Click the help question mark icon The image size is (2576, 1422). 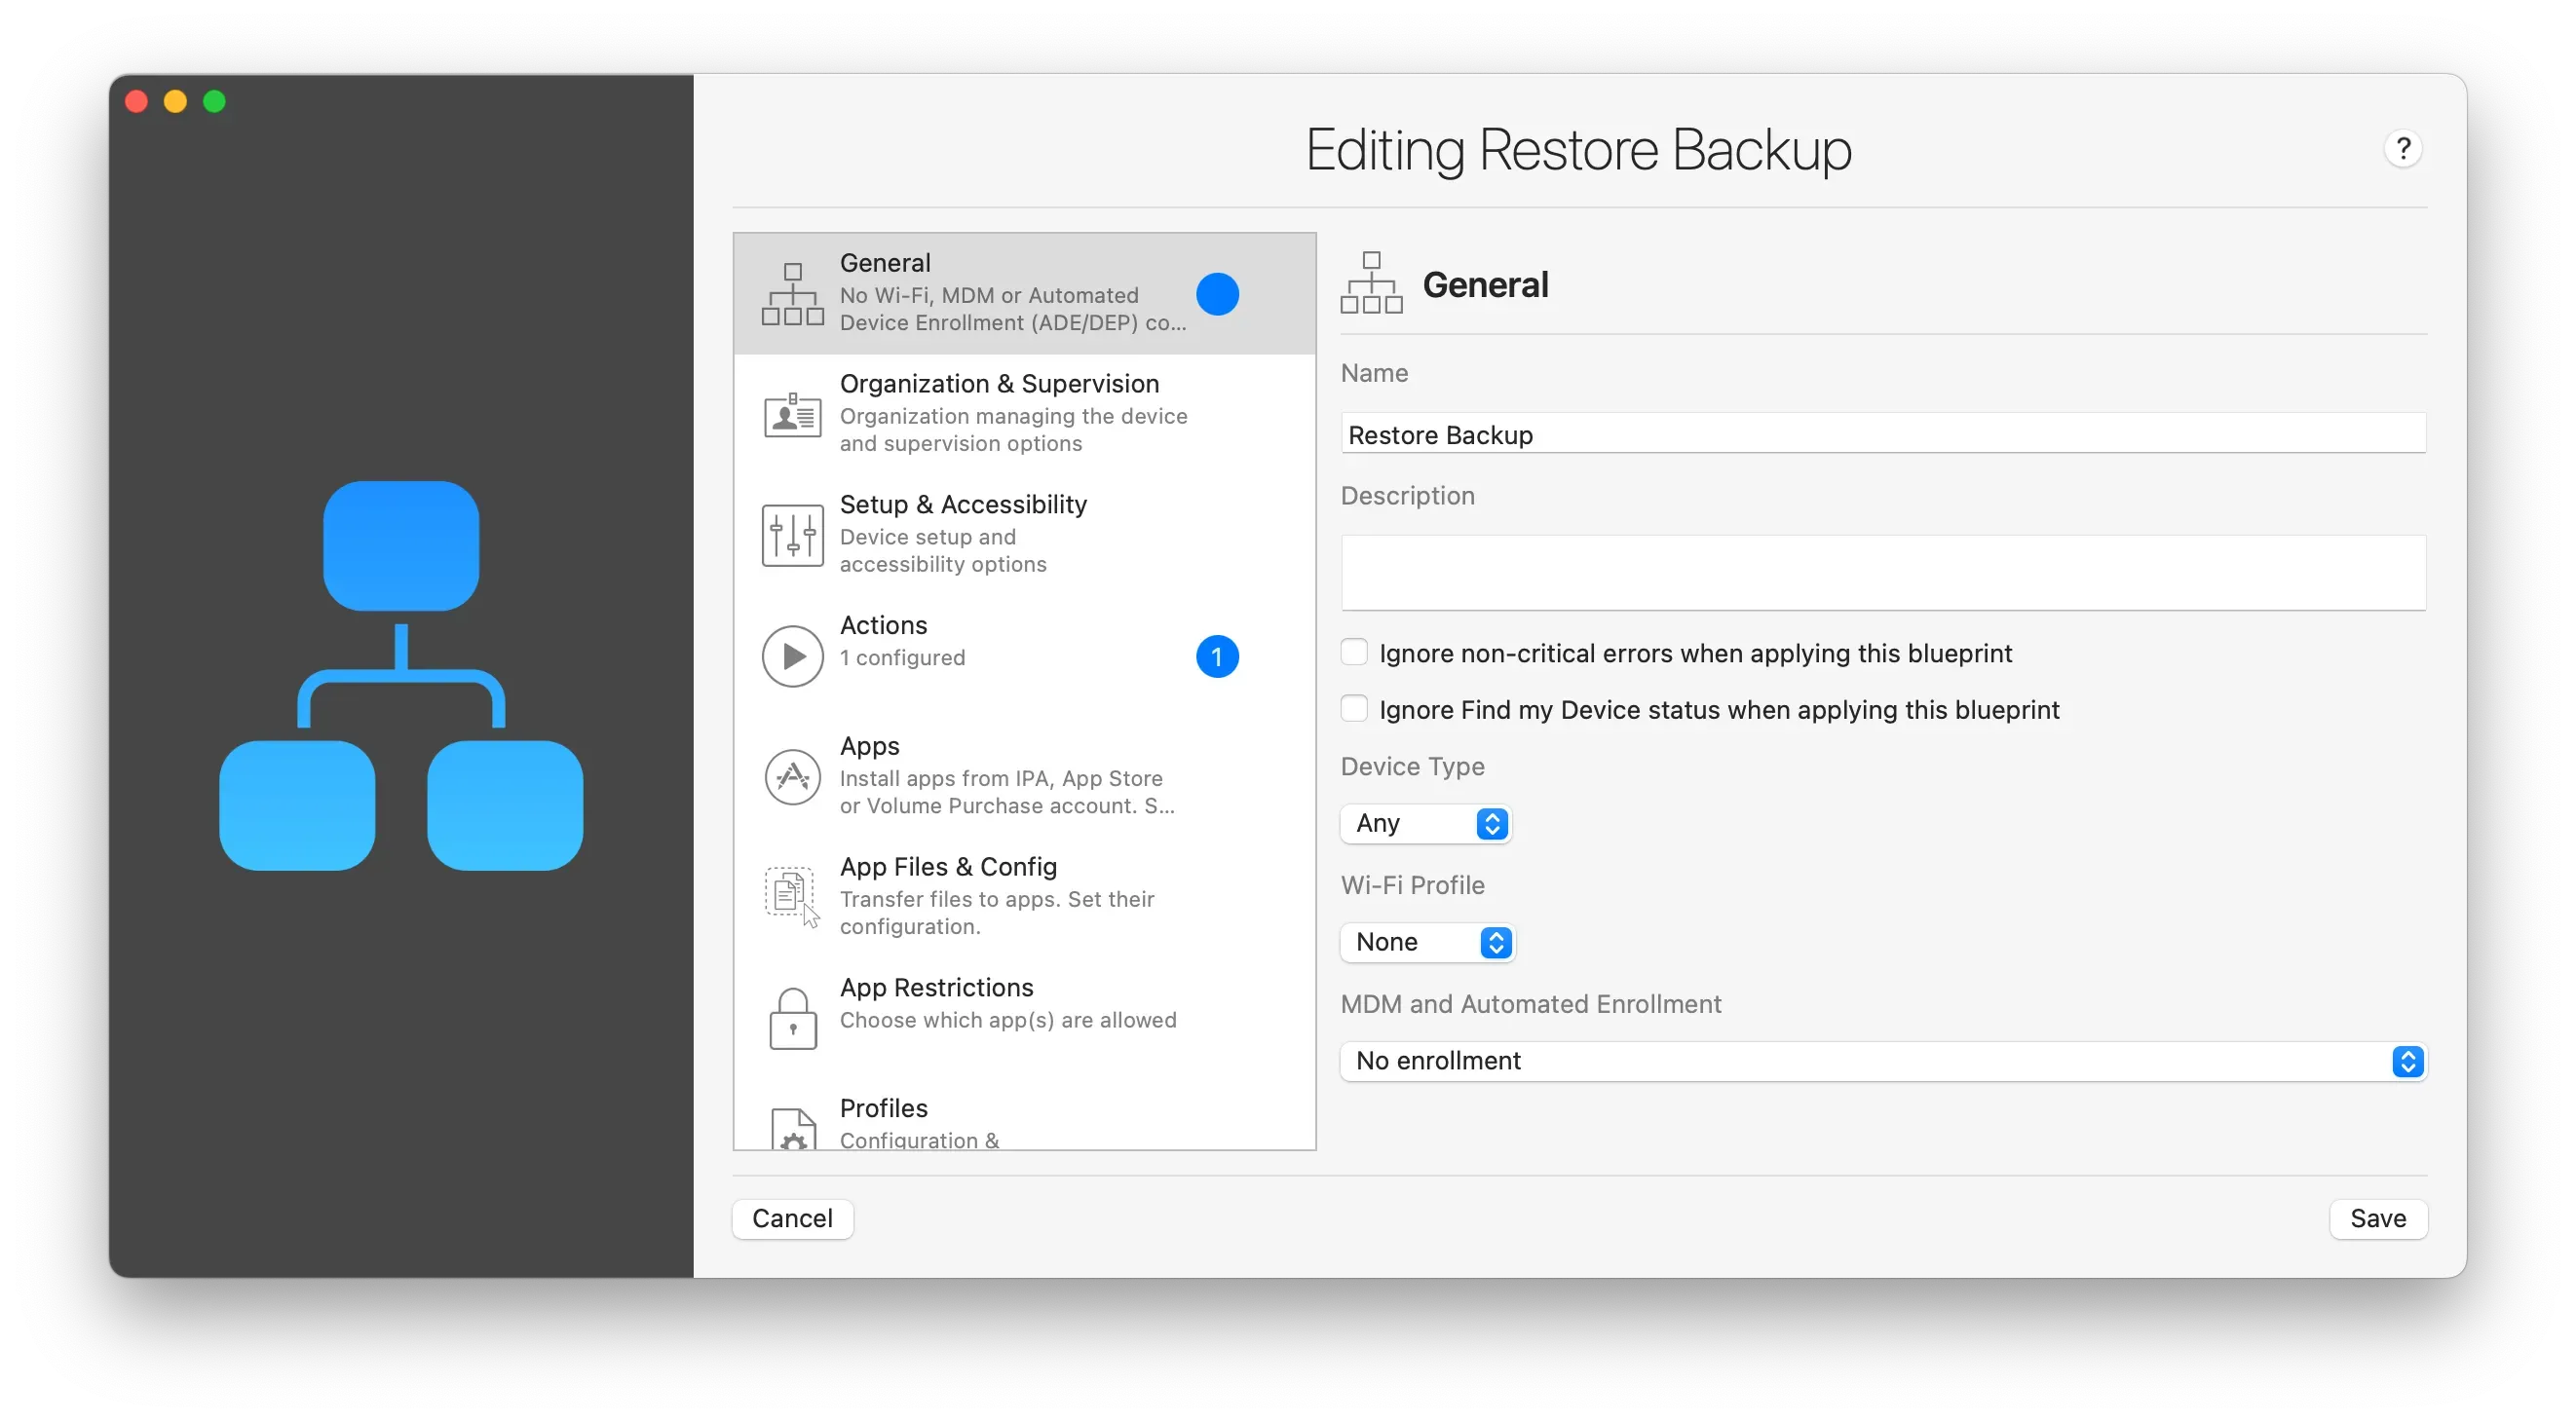(x=2403, y=148)
